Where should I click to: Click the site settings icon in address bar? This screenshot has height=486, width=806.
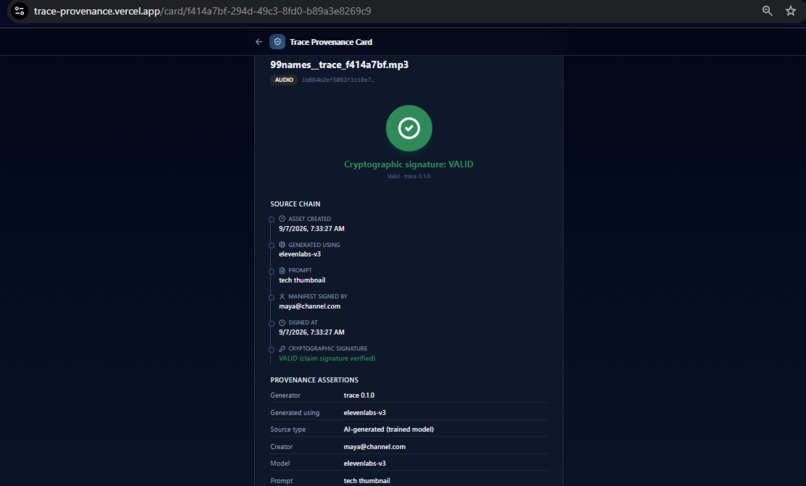pyautogui.click(x=20, y=11)
